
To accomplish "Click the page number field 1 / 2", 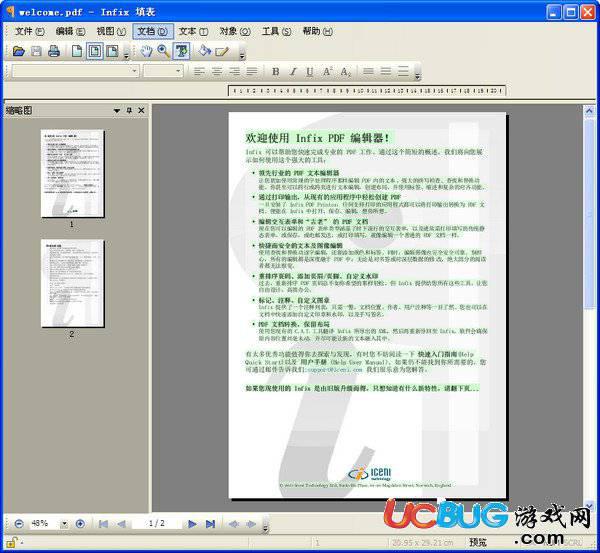I will 157,523.
